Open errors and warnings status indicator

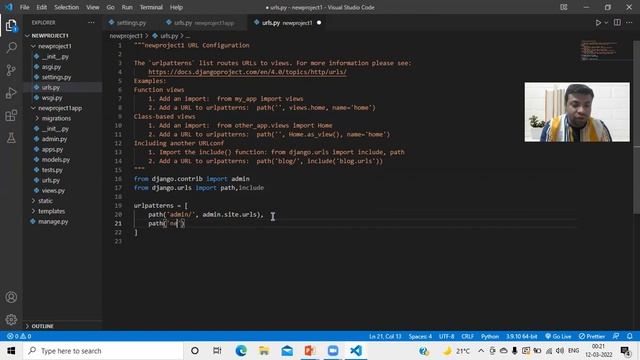click(19, 336)
